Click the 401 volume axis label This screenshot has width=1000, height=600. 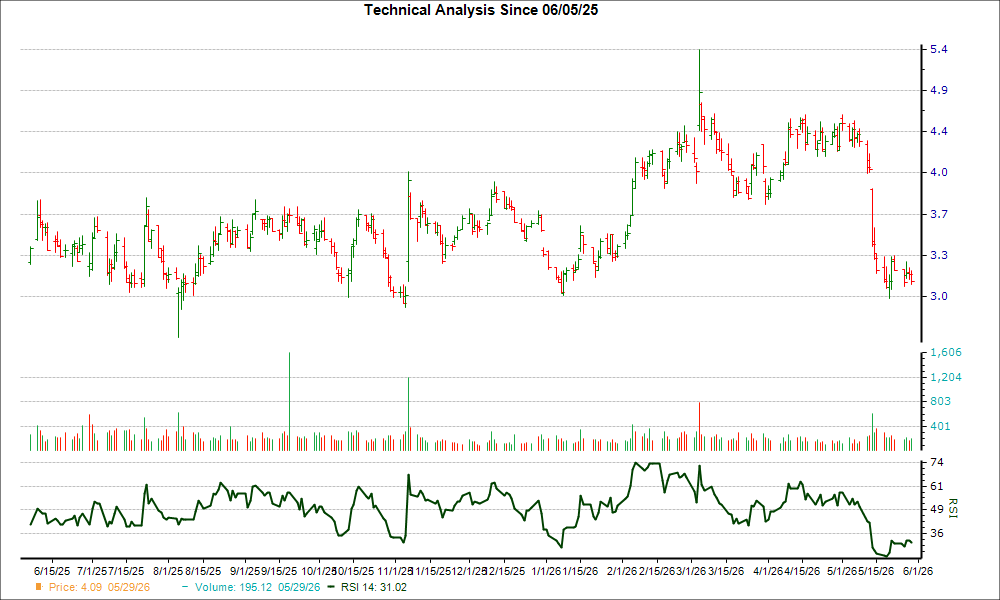[x=940, y=426]
